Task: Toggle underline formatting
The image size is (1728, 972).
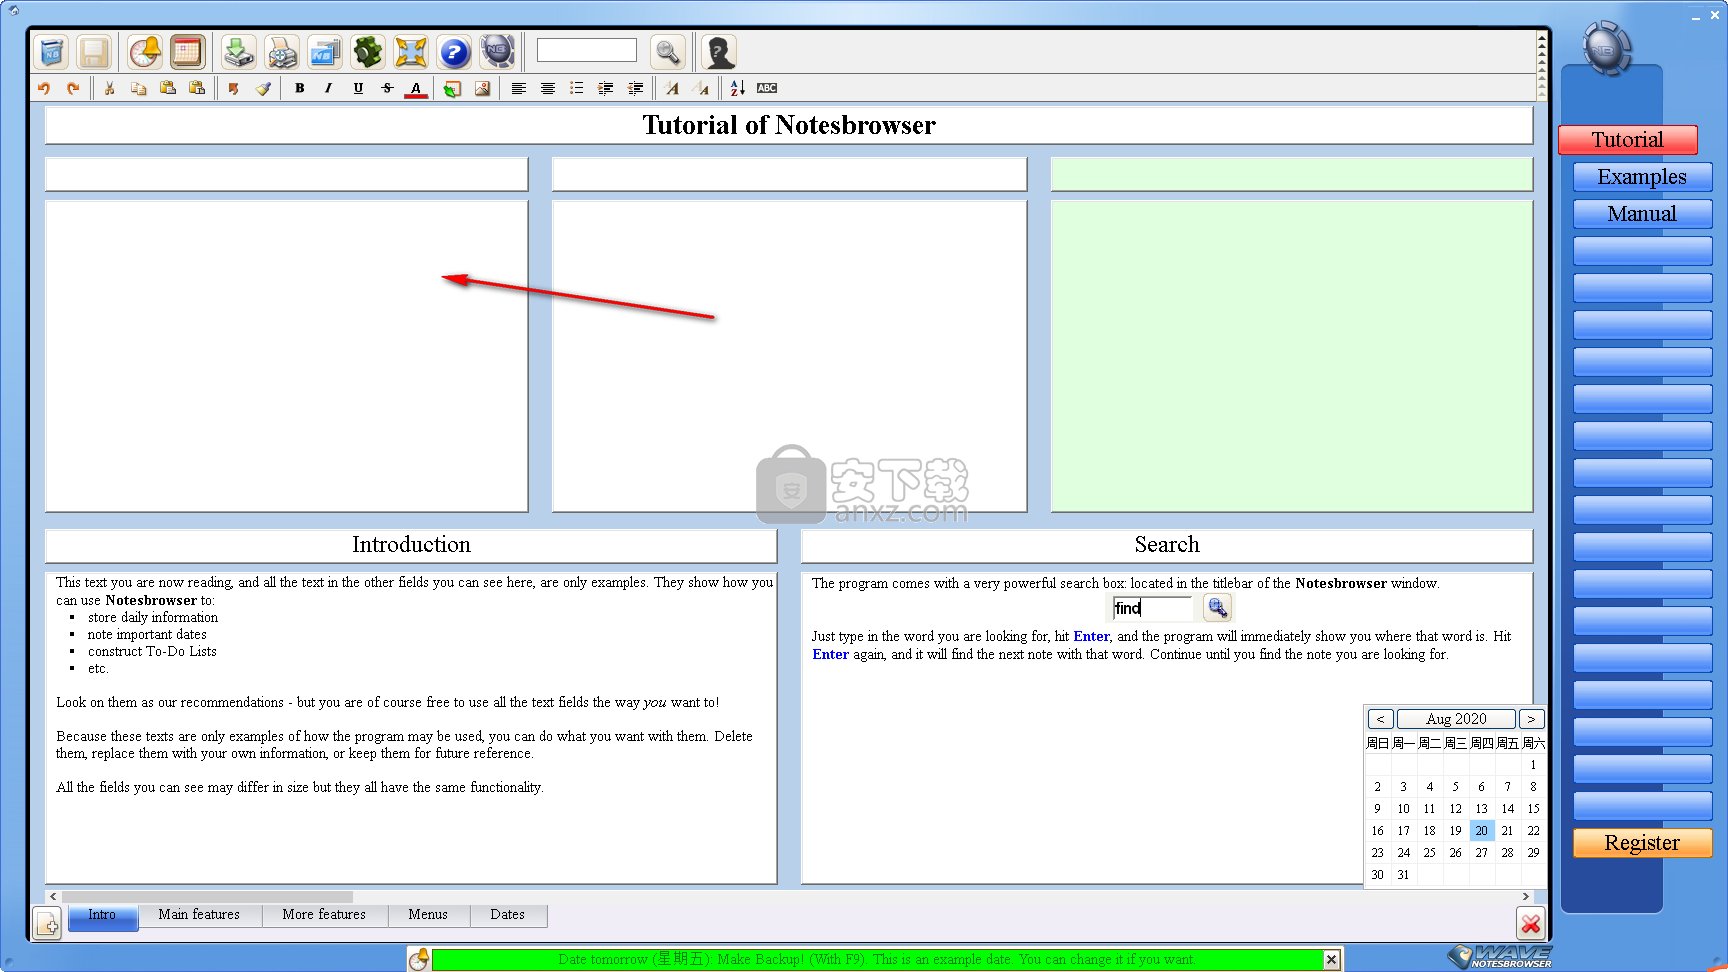Action: pyautogui.click(x=358, y=88)
